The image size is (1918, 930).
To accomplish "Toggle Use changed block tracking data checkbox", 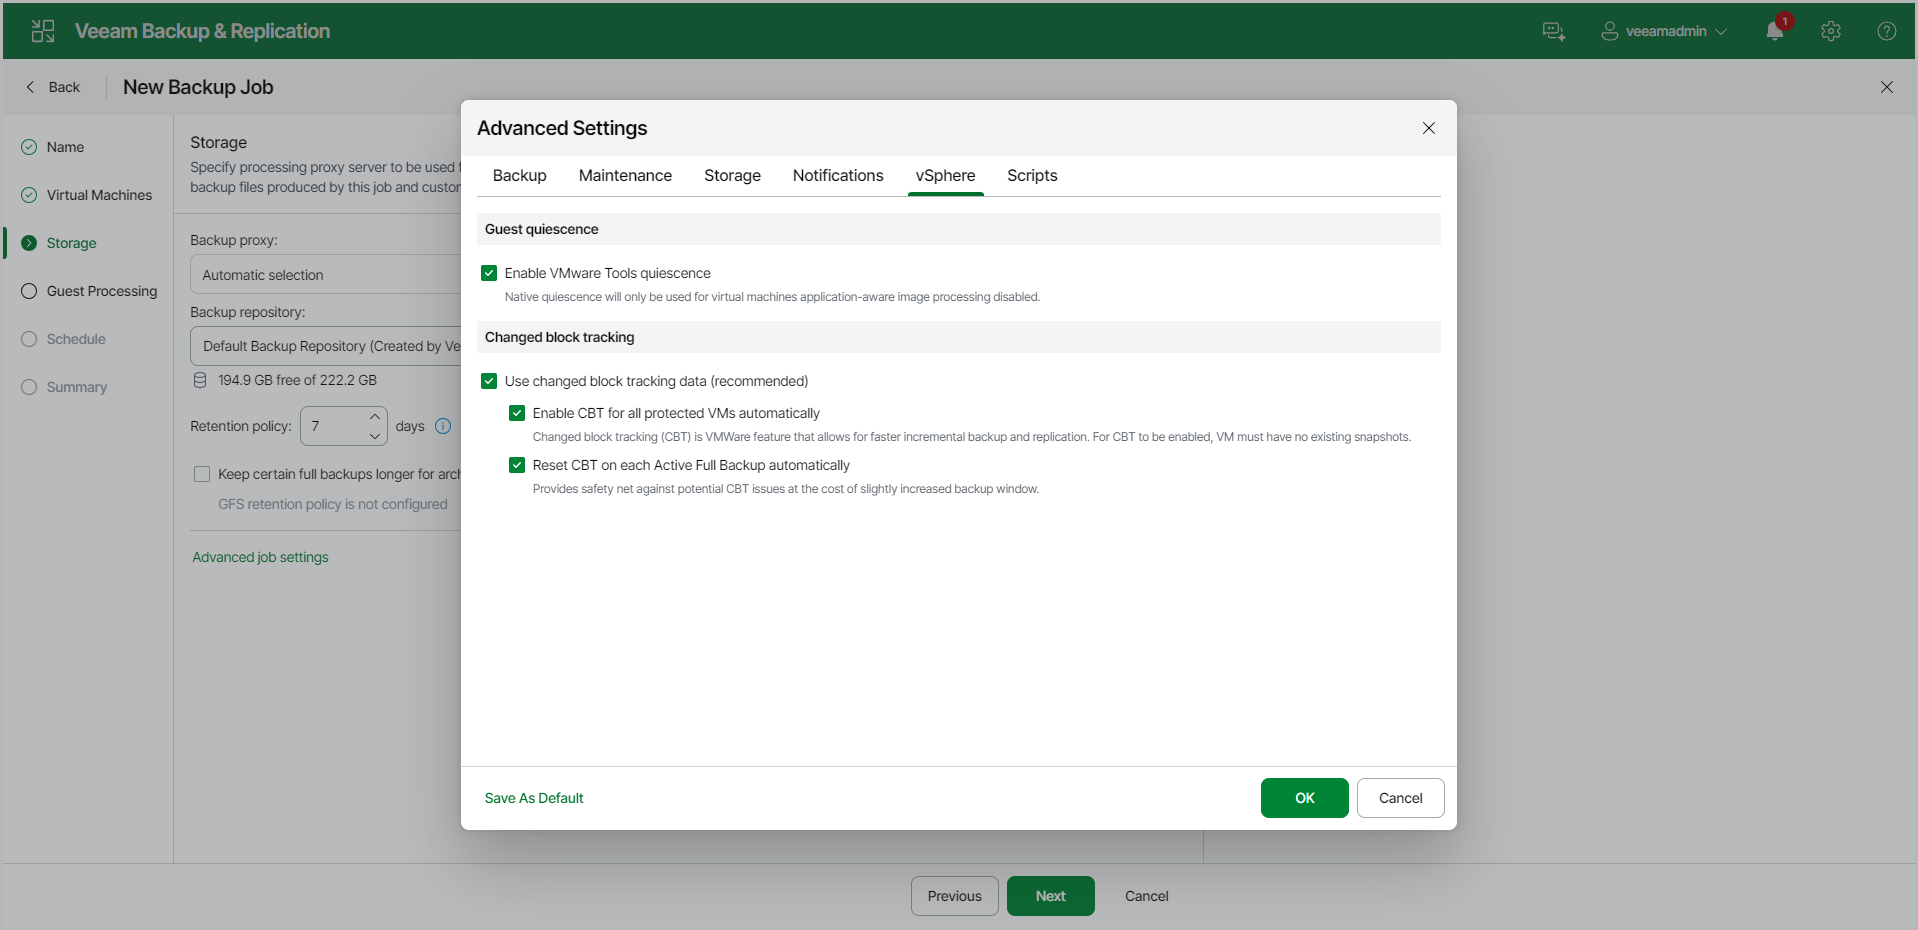I will tap(489, 381).
